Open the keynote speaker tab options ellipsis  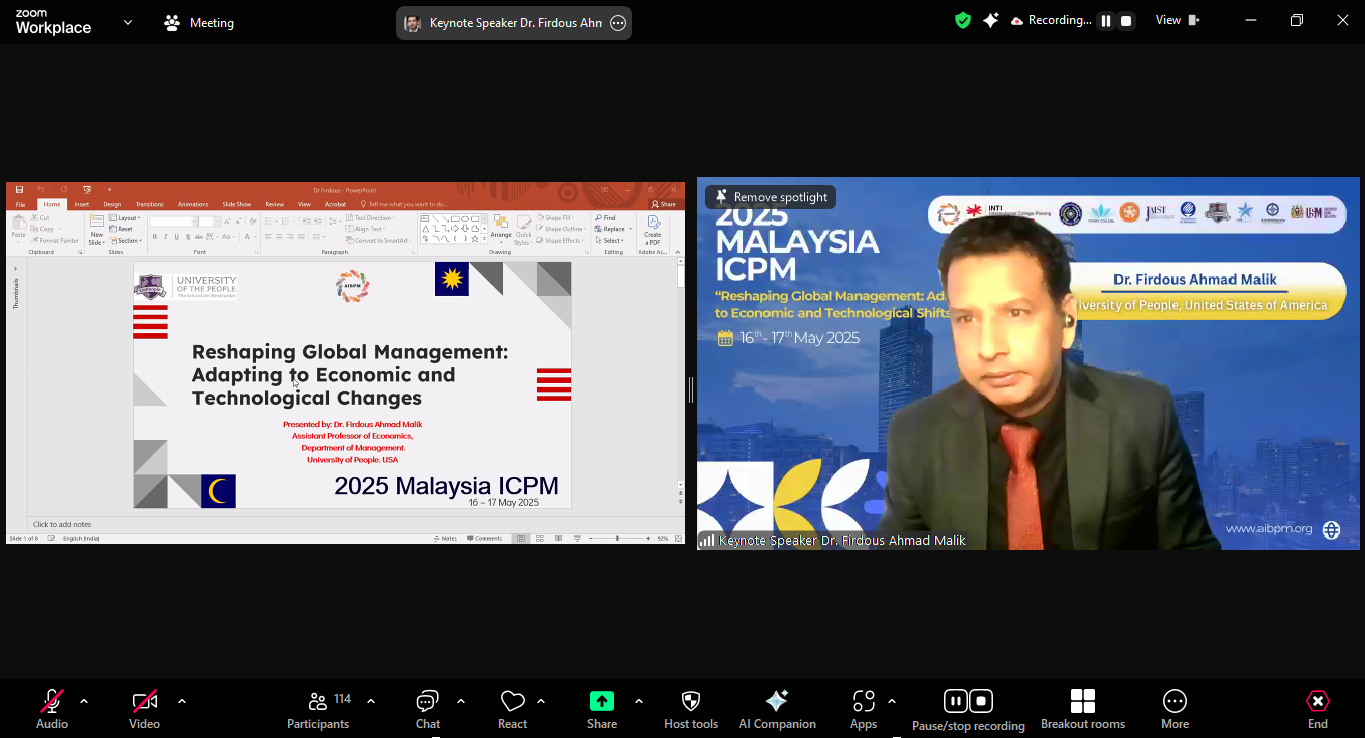[x=618, y=23]
